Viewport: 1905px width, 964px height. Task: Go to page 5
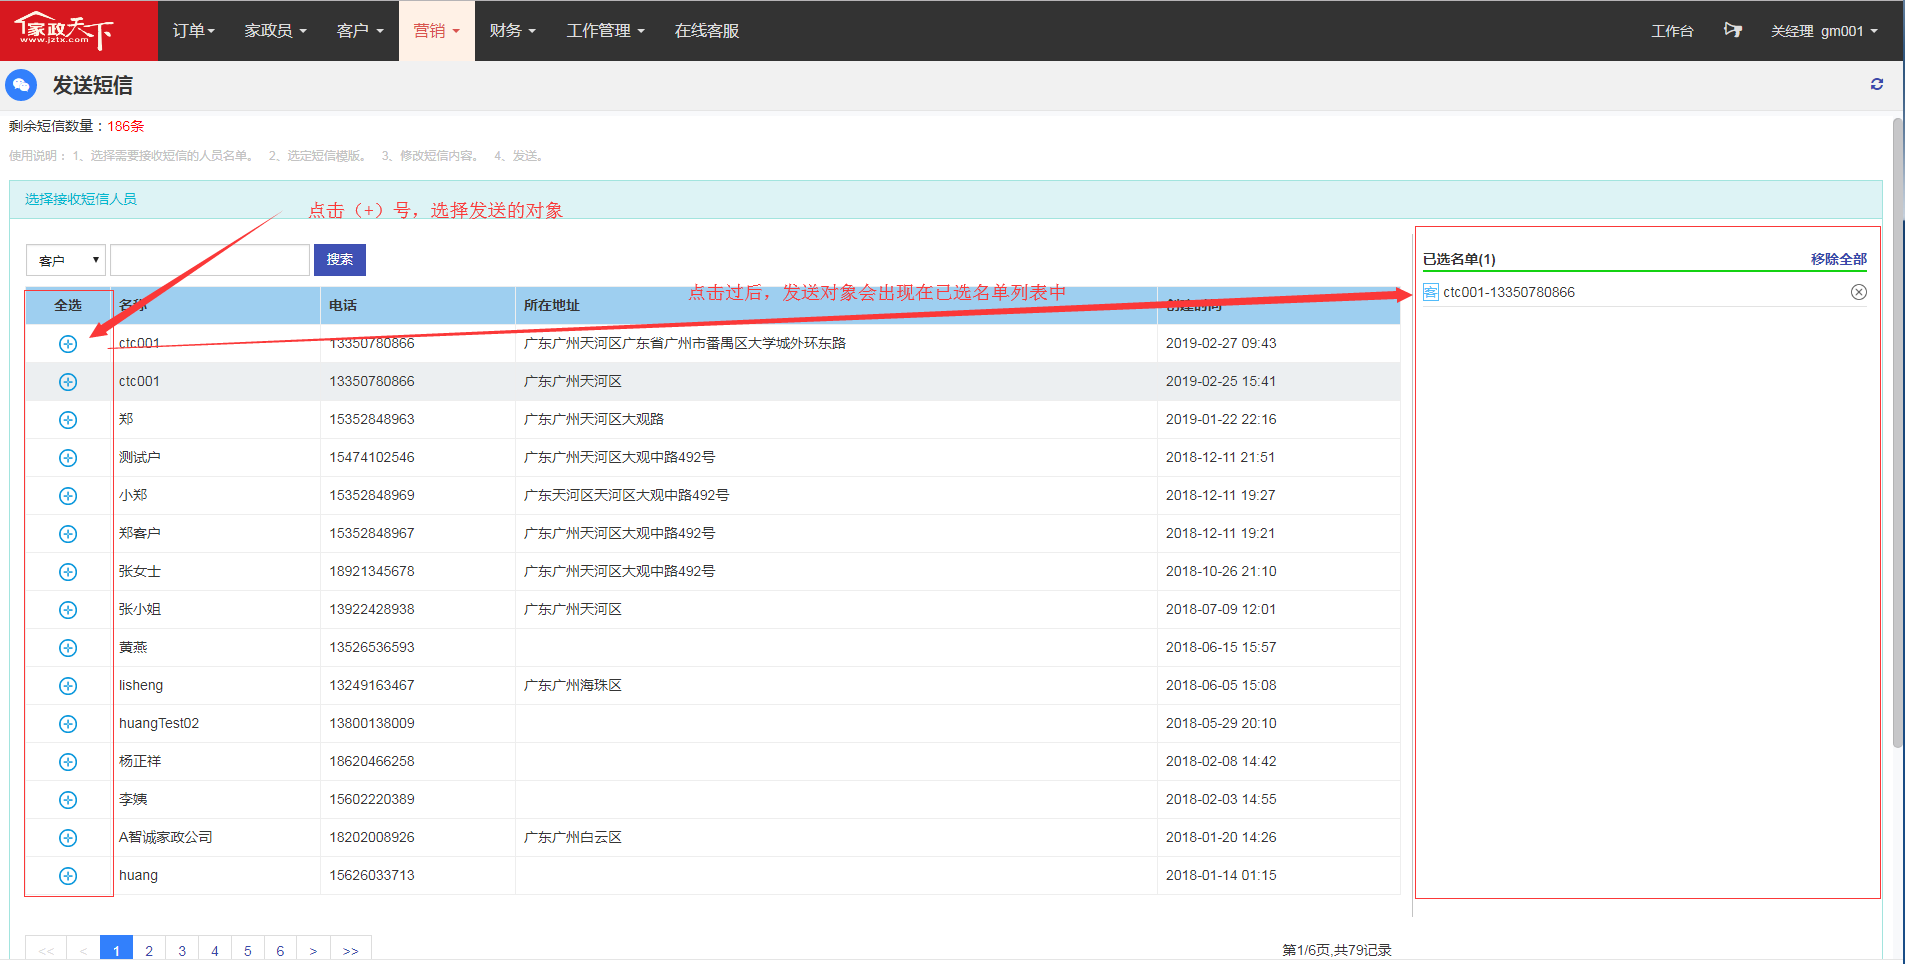pos(248,950)
